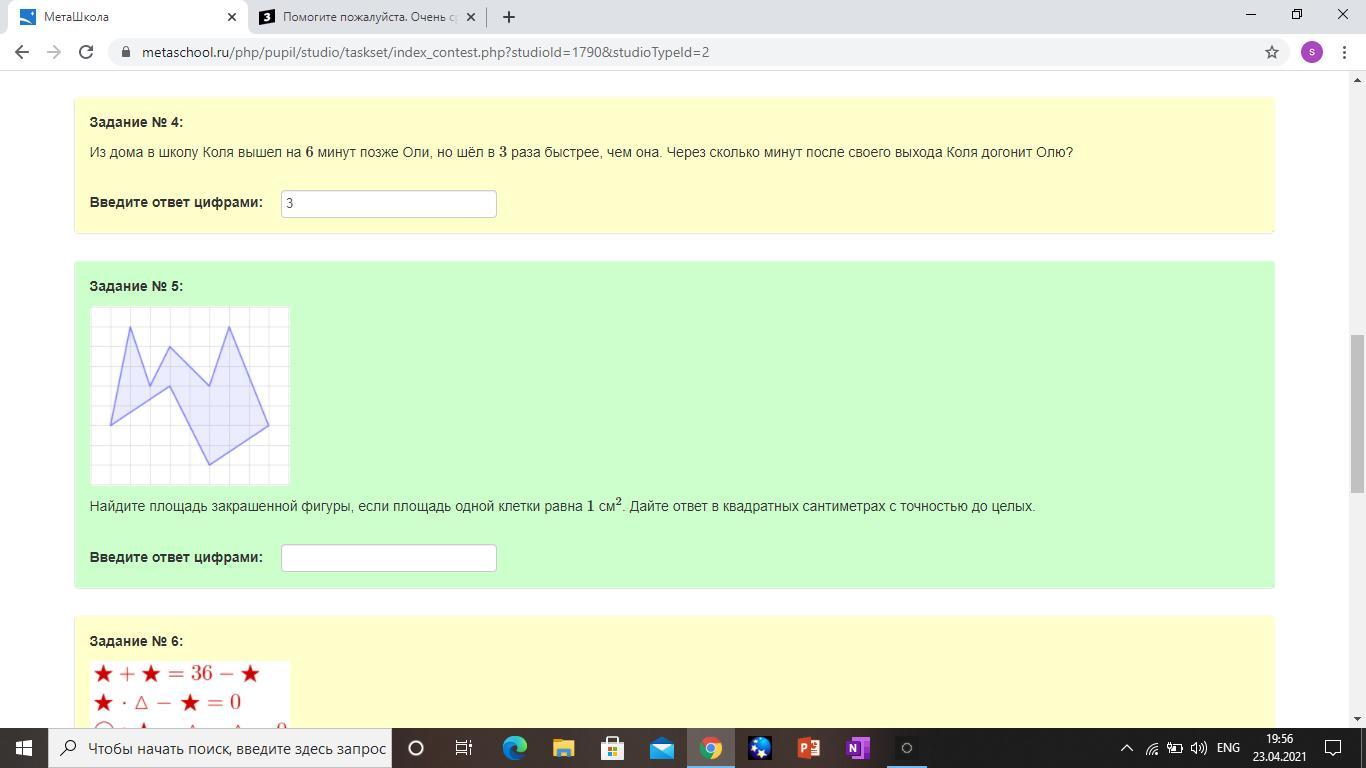Select the Задание № 6 heading
This screenshot has height=768, width=1366.
coord(136,641)
